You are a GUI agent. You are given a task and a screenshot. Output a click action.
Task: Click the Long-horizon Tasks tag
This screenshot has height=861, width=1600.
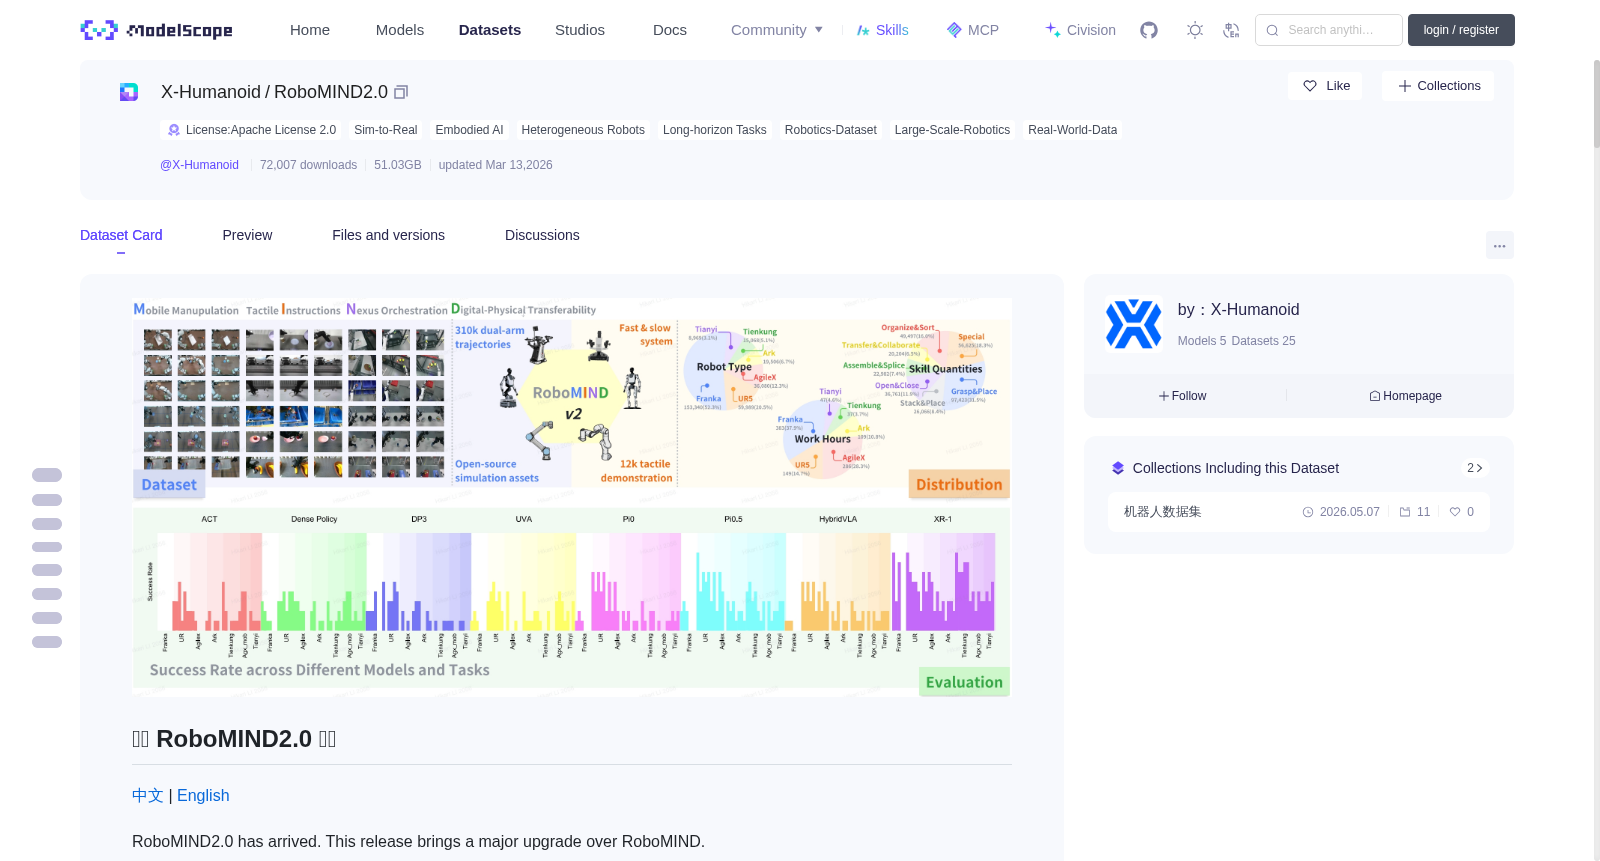coord(714,130)
